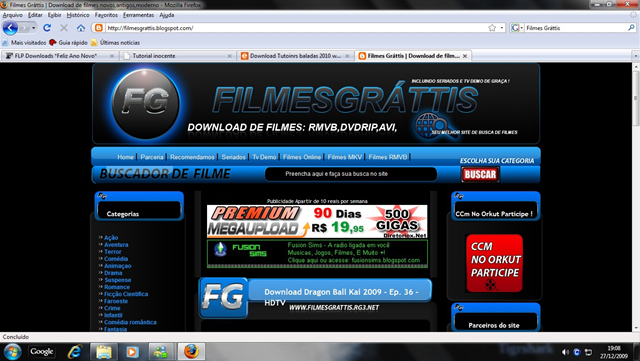This screenshot has height=361, width=640.
Task: Close the Tutorial inocente tab
Action: 229,56
